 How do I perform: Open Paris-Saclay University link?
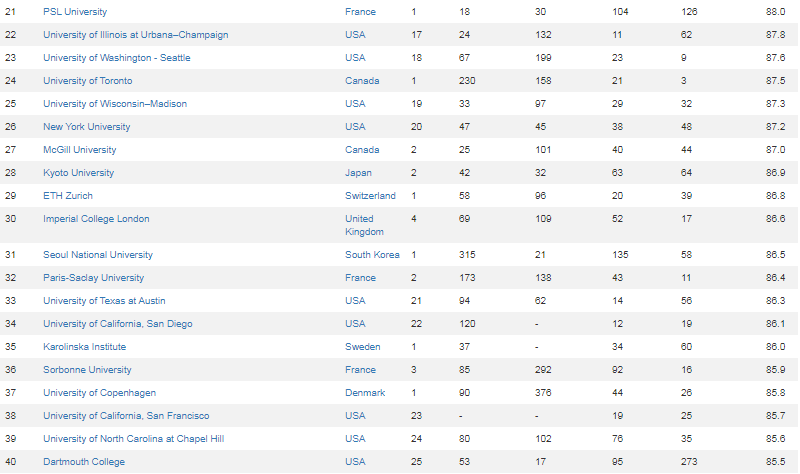click(x=93, y=278)
